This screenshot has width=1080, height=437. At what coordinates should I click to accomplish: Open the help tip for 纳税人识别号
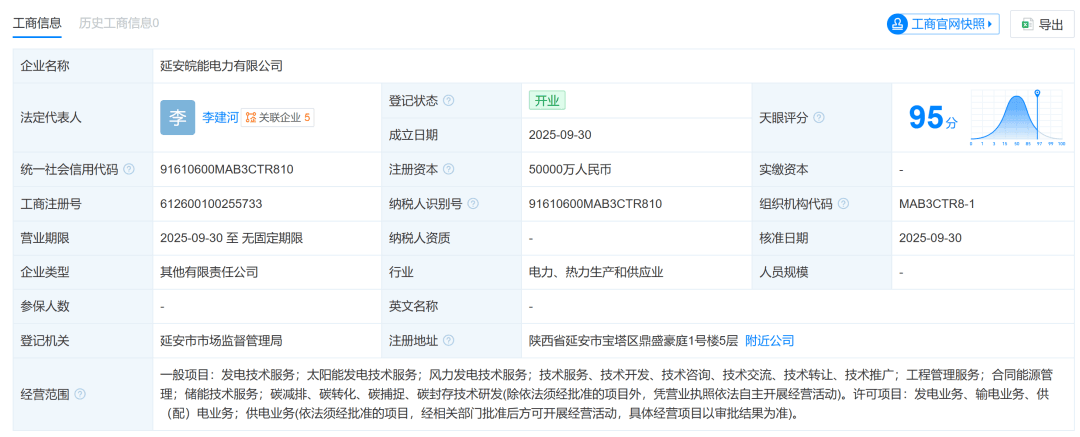point(472,204)
